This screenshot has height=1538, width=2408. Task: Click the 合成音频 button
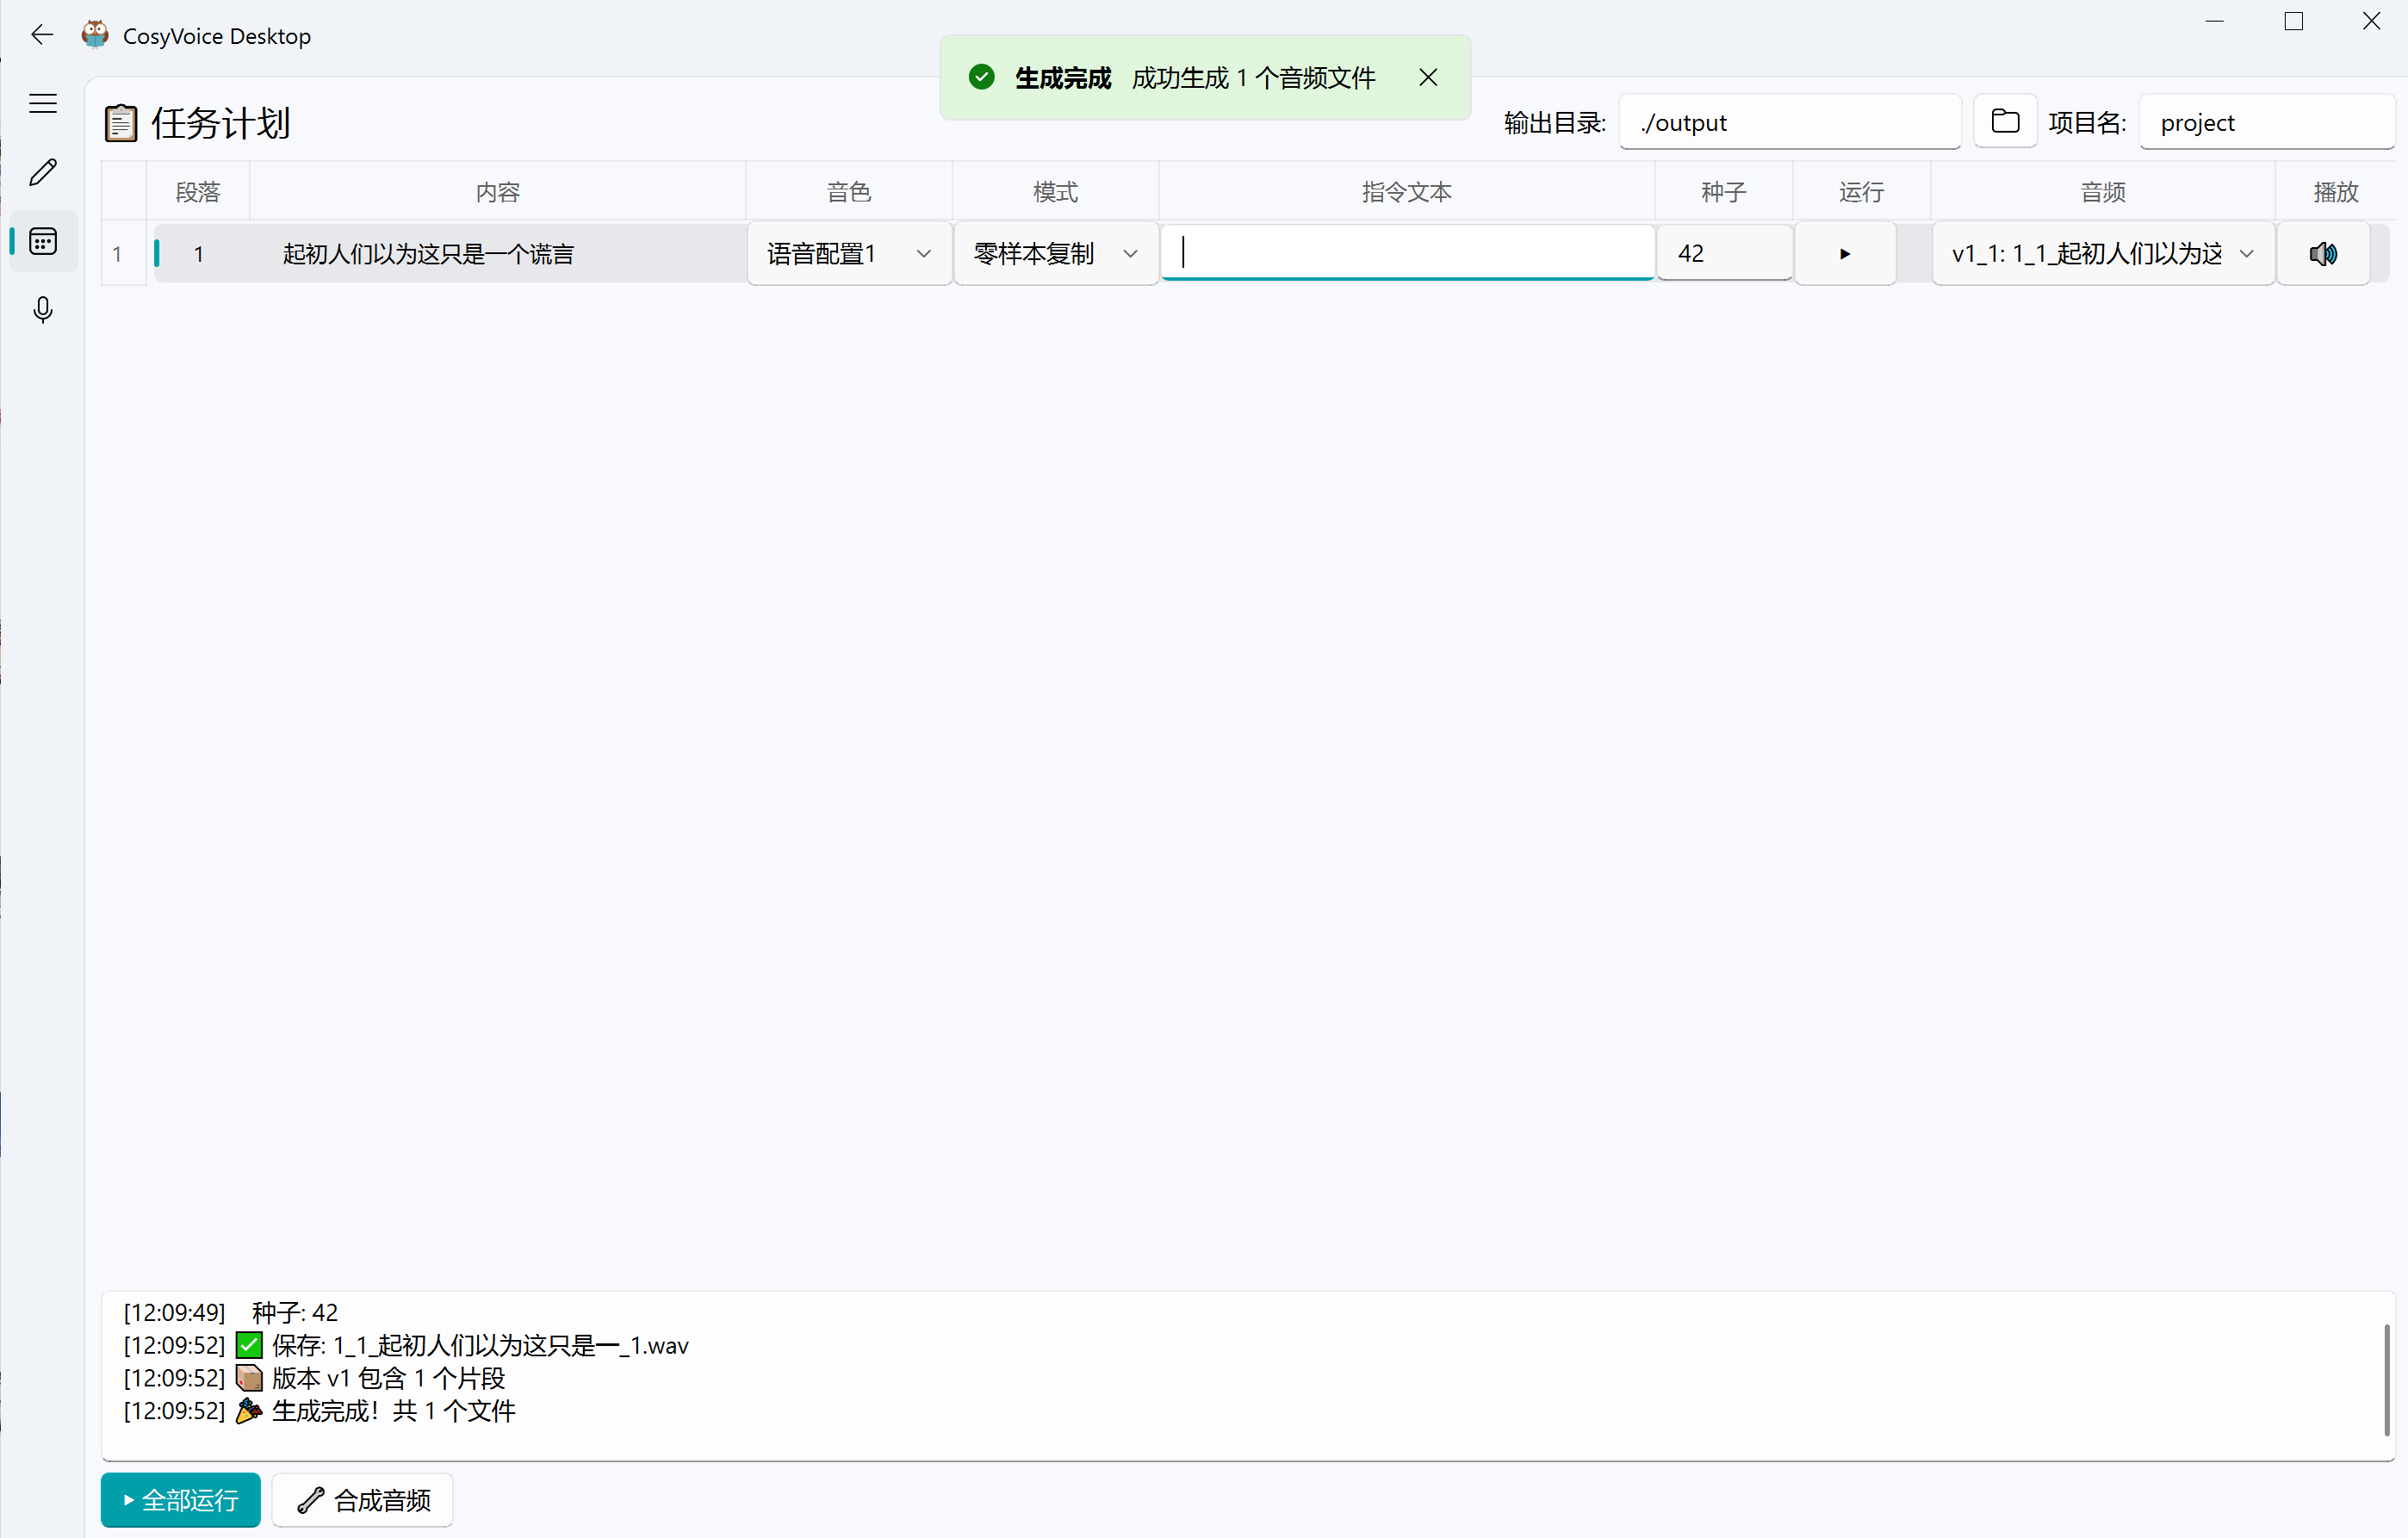tap(362, 1500)
